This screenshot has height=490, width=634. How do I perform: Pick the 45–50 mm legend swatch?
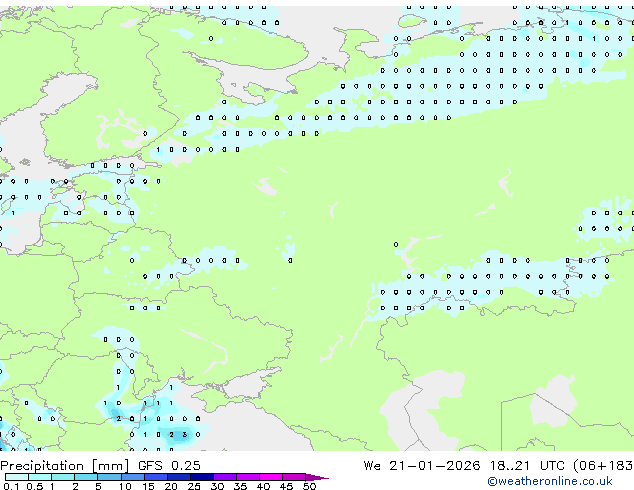tap(294, 477)
